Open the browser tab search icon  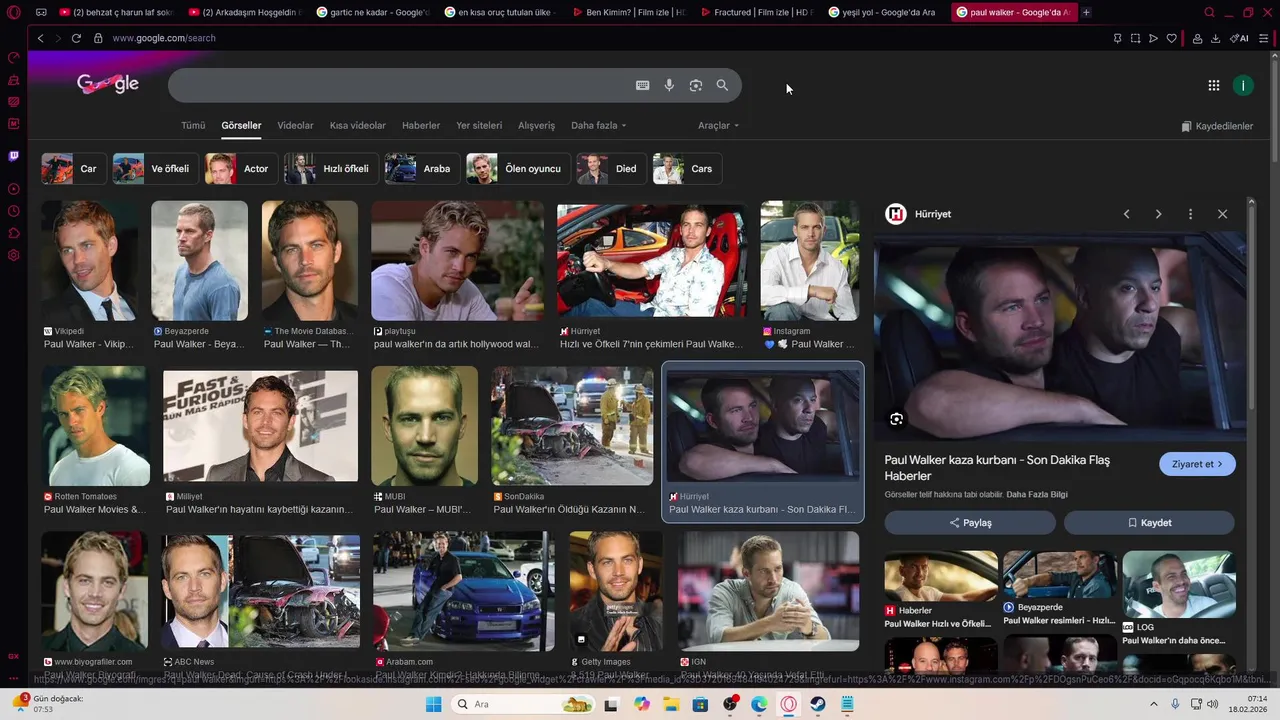coord(1209,12)
